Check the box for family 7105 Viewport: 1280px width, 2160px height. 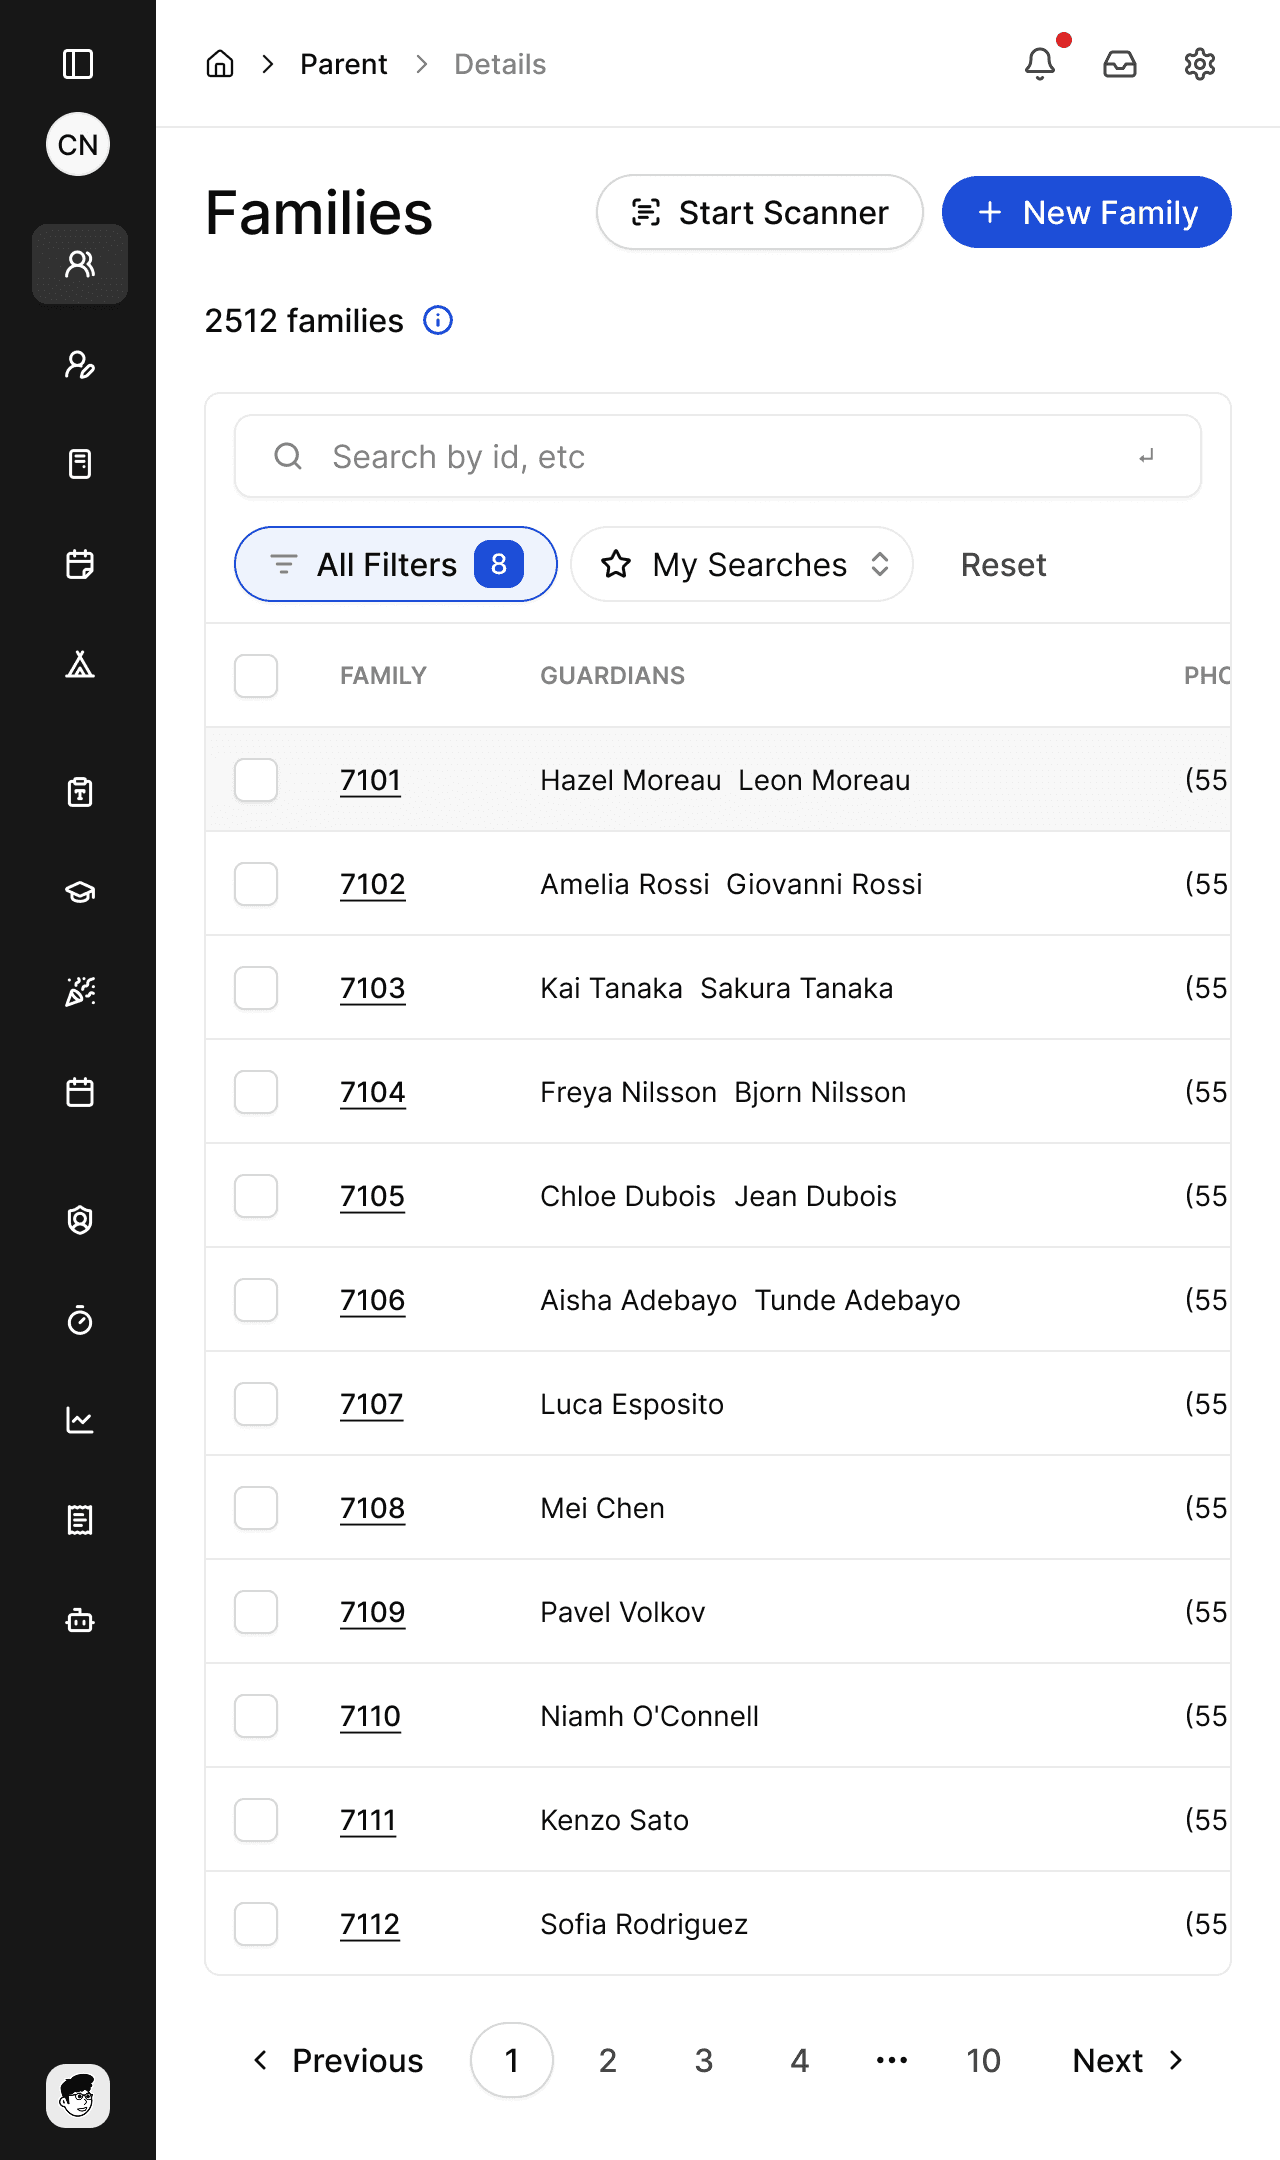256,1196
